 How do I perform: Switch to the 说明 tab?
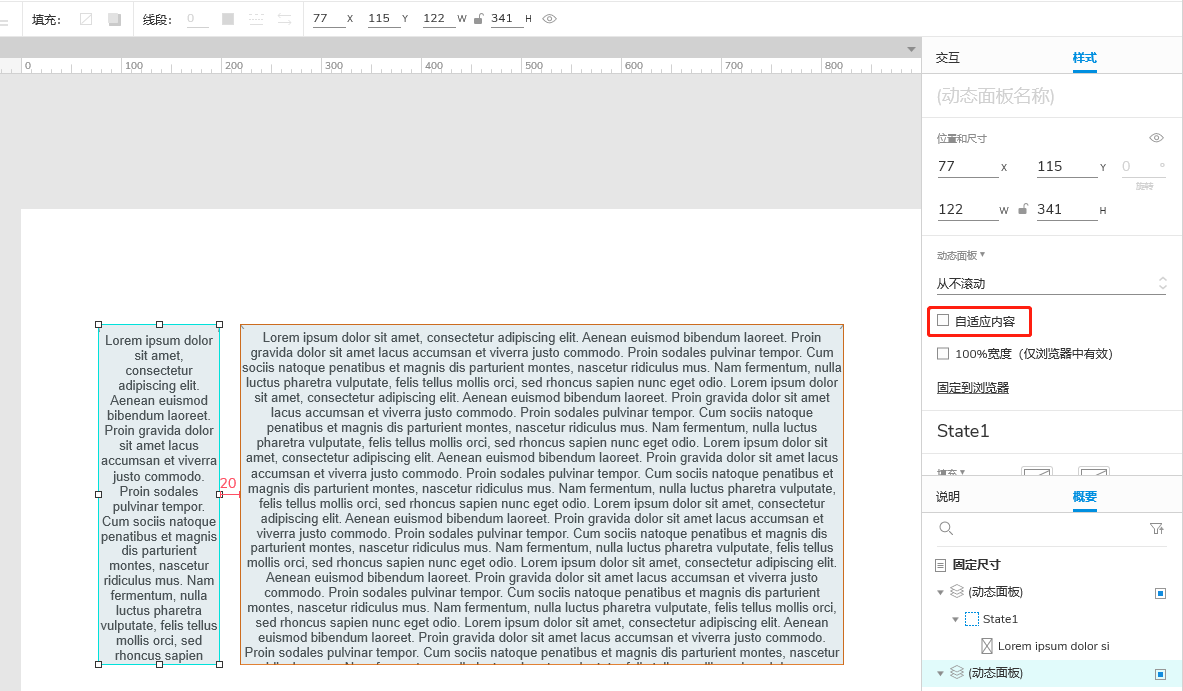pyautogui.click(x=948, y=496)
